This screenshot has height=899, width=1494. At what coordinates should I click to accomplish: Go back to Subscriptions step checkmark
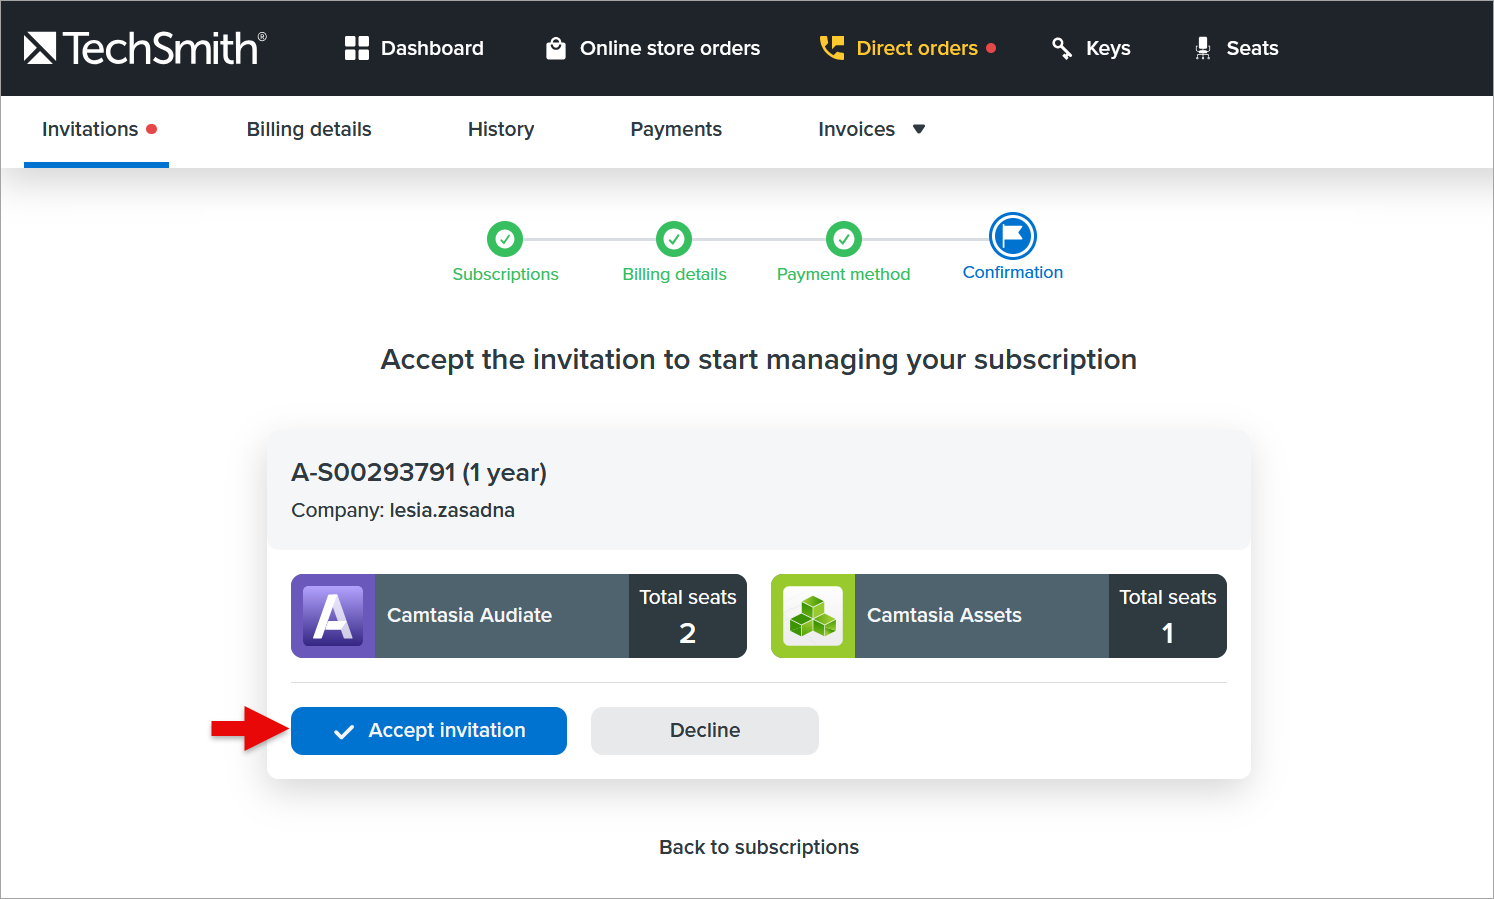[x=505, y=239]
